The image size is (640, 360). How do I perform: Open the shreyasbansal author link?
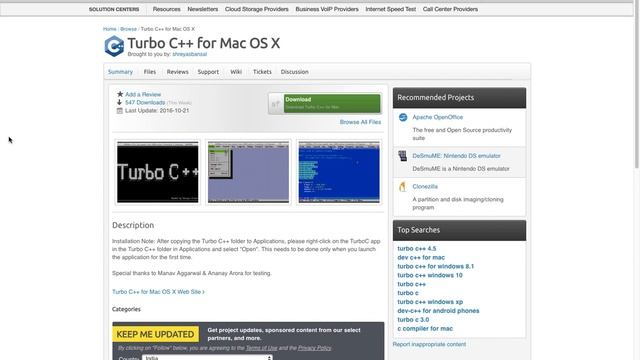[x=189, y=54]
